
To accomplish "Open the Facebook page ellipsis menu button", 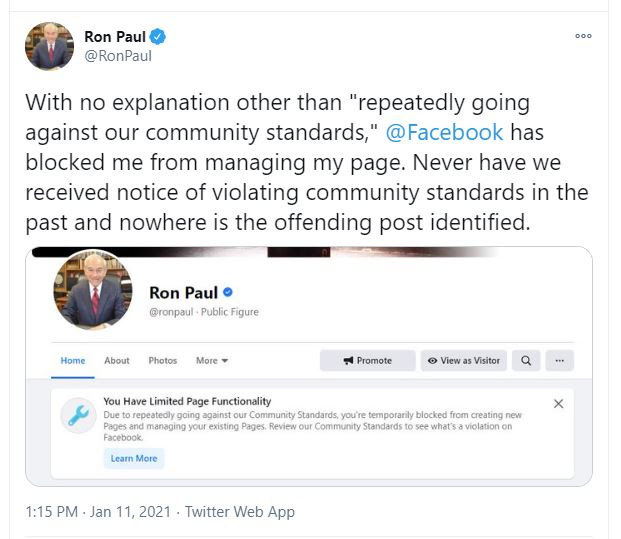I will point(559,360).
